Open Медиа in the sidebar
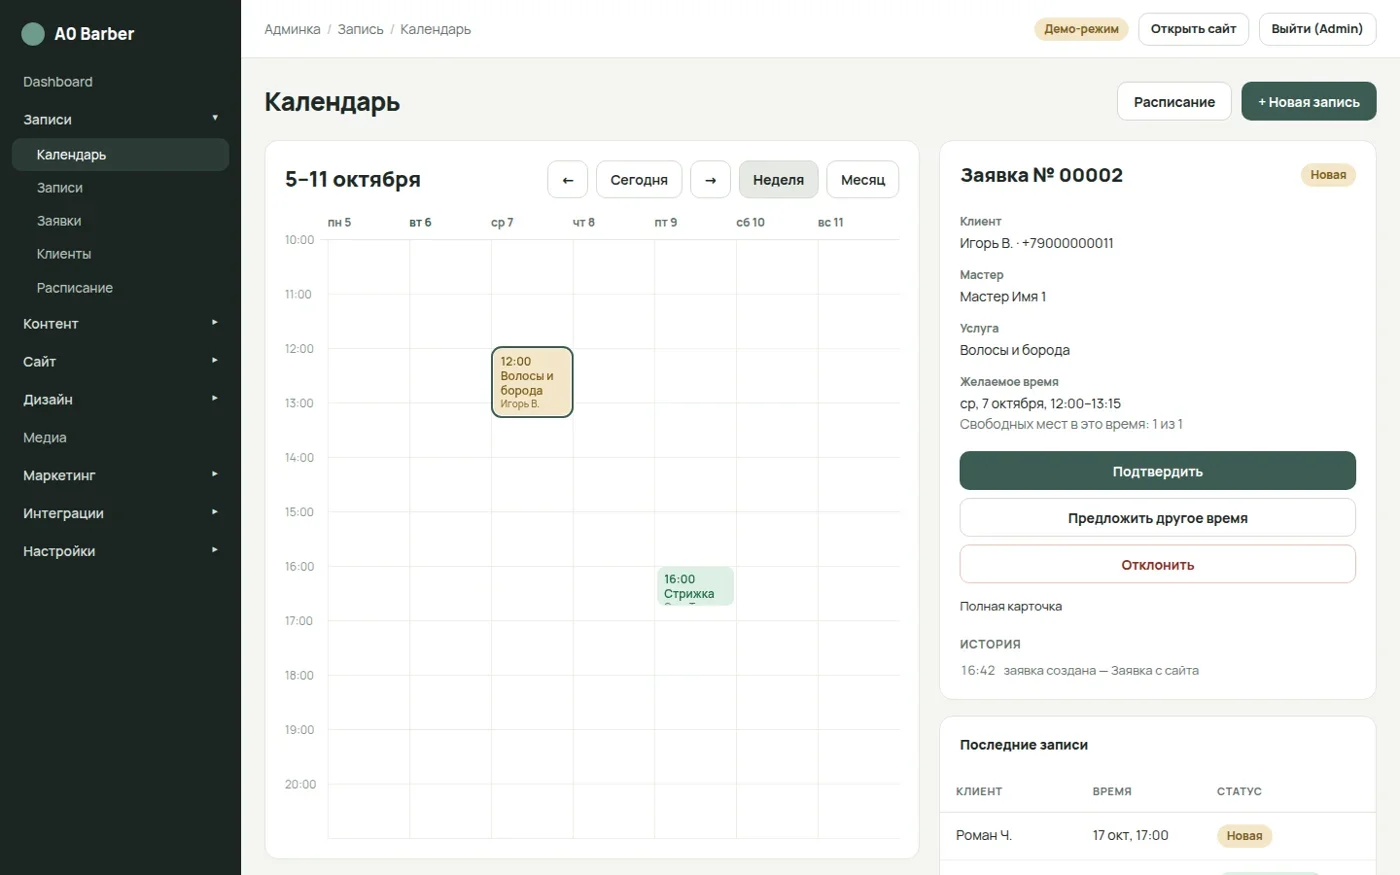Screen dimensions: 1400x875 tap(120, 438)
